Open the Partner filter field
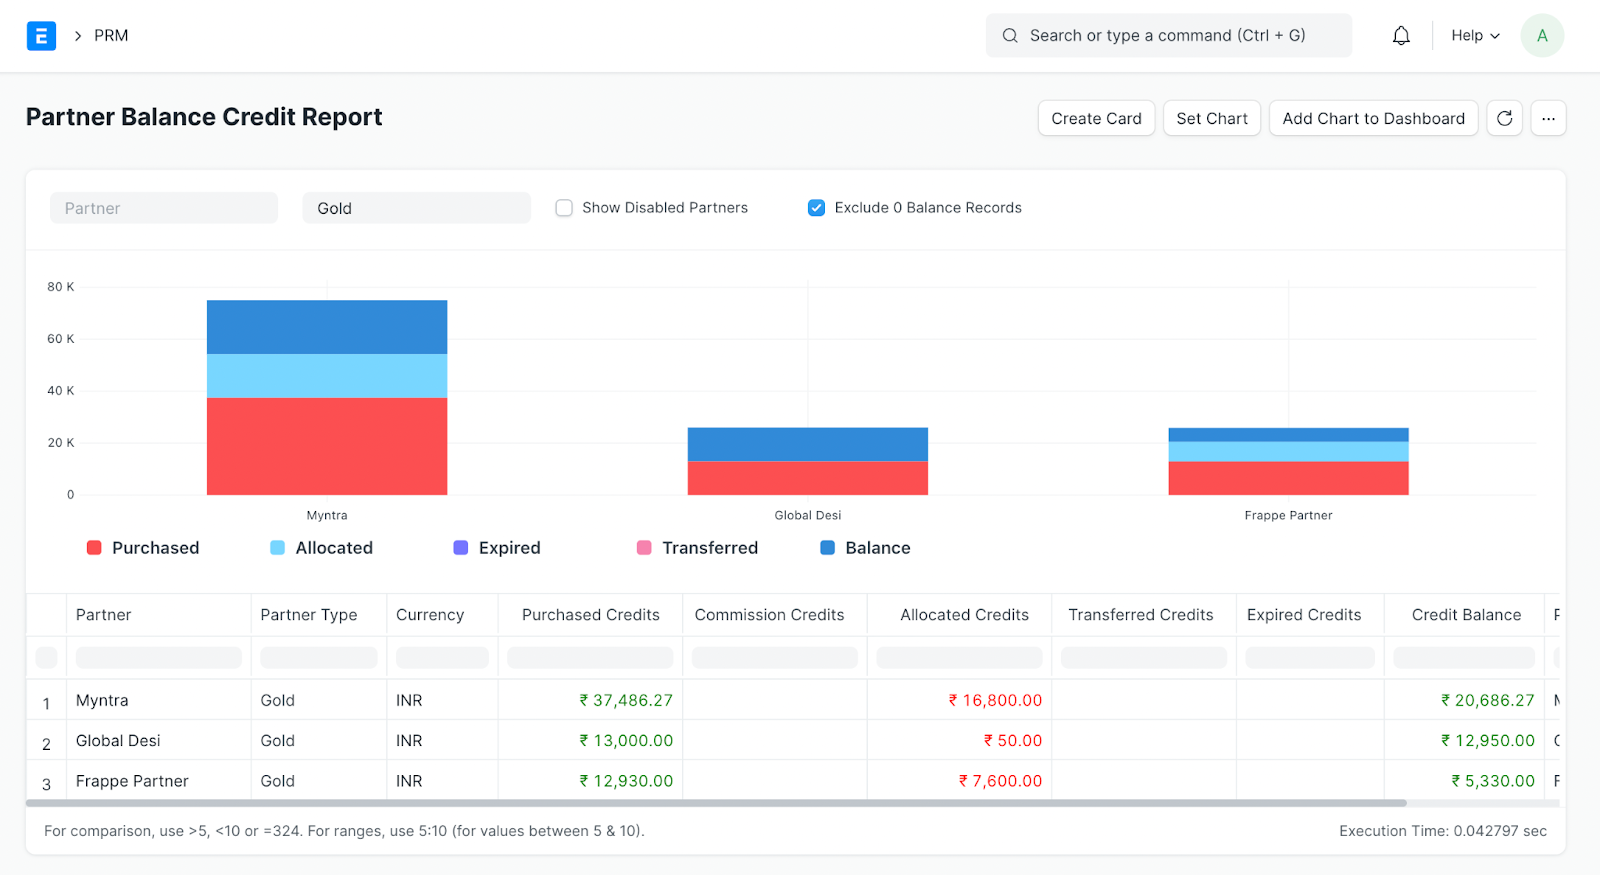Viewport: 1600px width, 875px height. click(164, 208)
